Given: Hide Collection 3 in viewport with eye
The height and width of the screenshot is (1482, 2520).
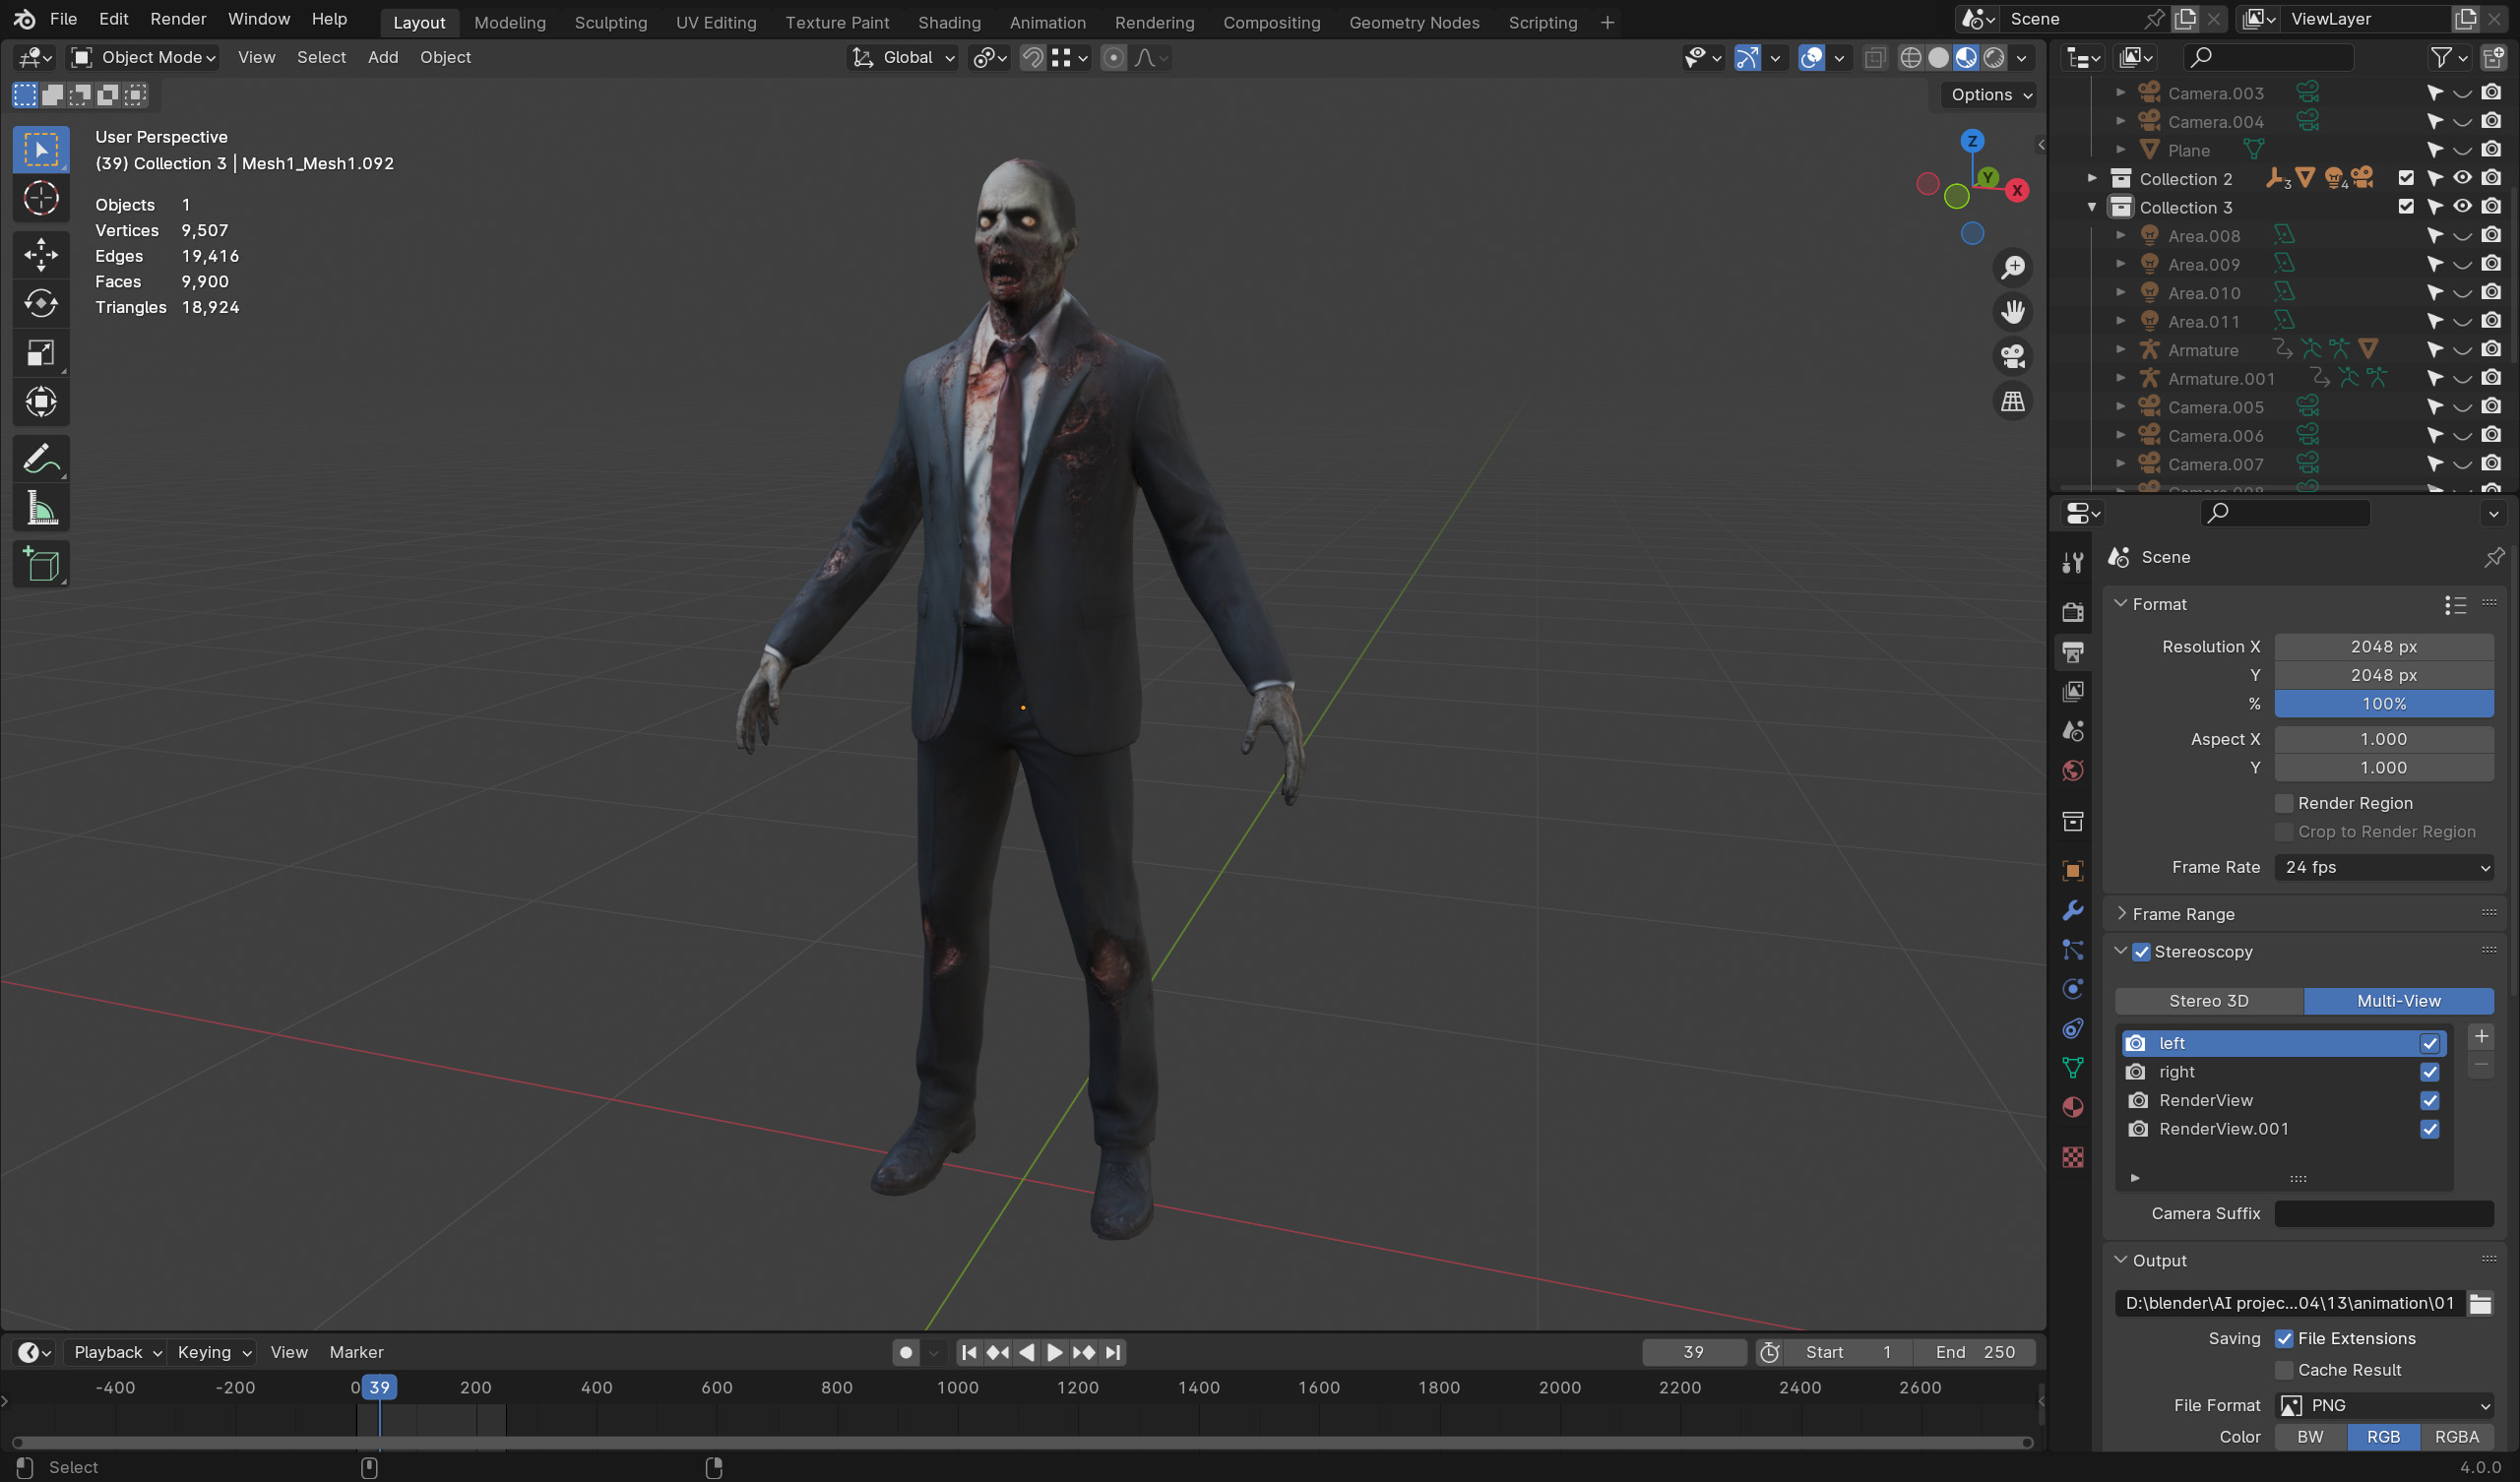Looking at the screenshot, I should [x=2462, y=207].
